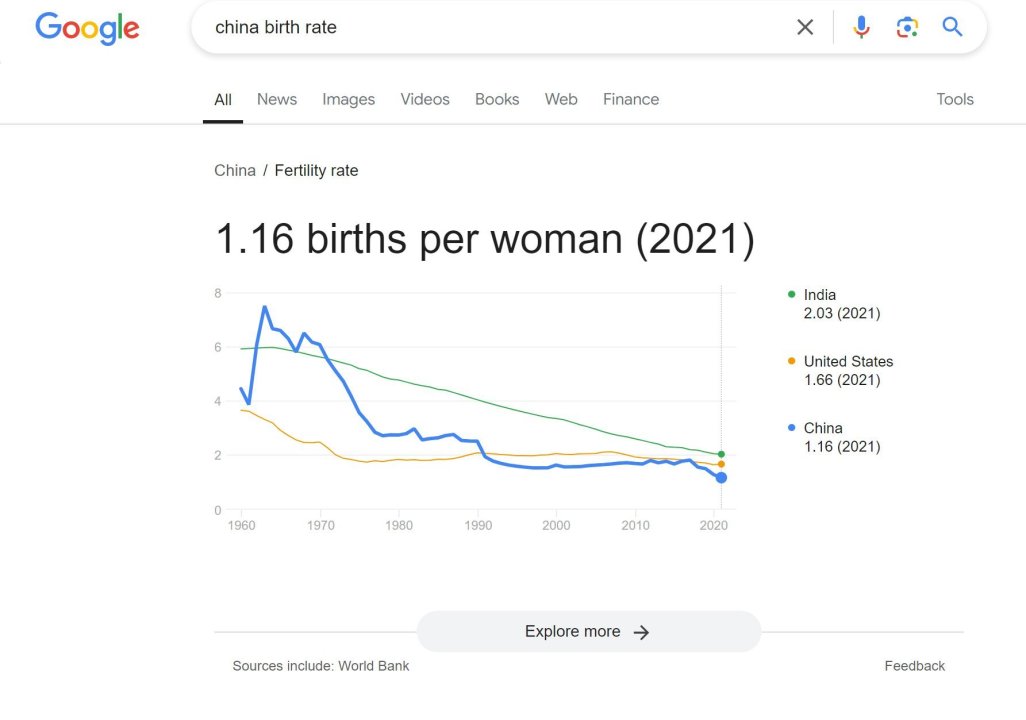
Task: Click the China data point dot on chart
Action: click(x=721, y=478)
